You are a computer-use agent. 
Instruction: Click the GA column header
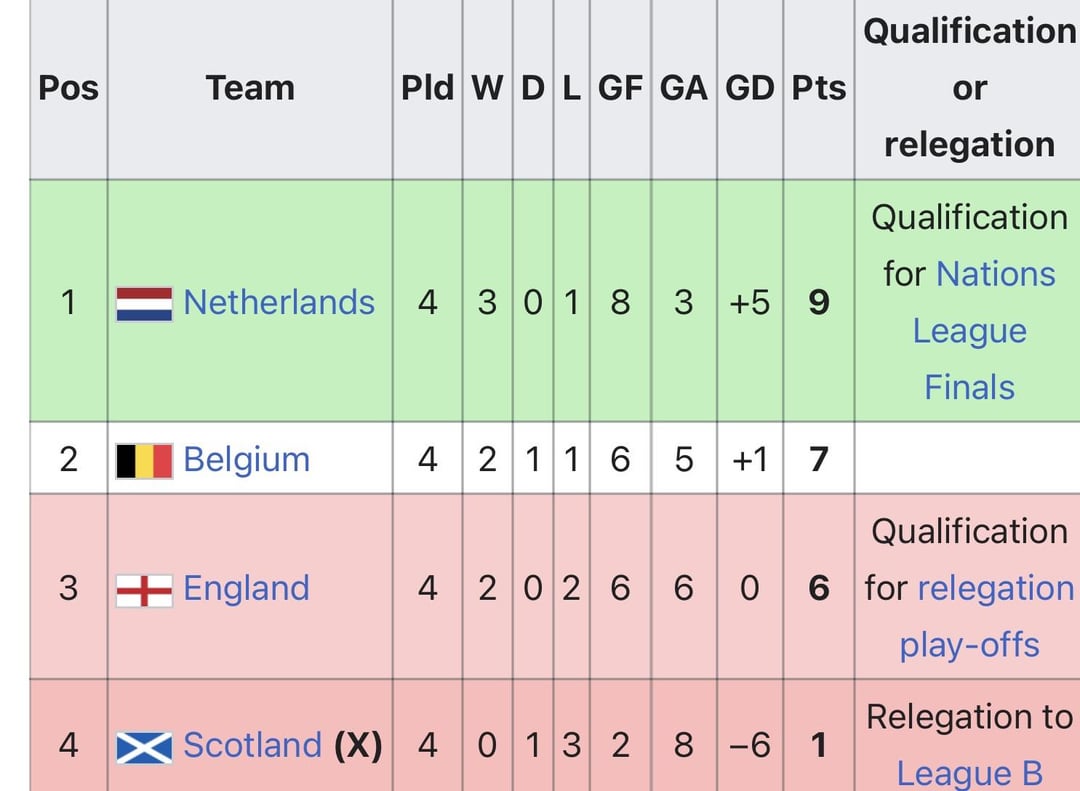tap(683, 88)
